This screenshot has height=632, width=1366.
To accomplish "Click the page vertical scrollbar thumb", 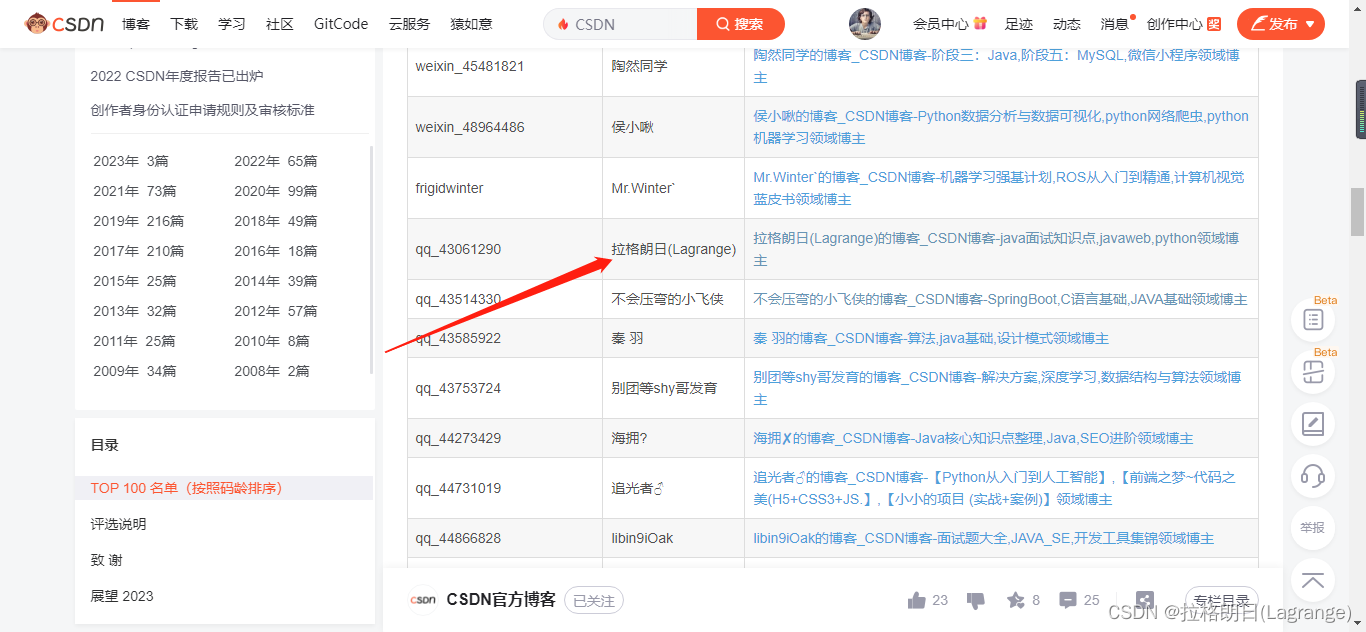I will coord(1357,210).
